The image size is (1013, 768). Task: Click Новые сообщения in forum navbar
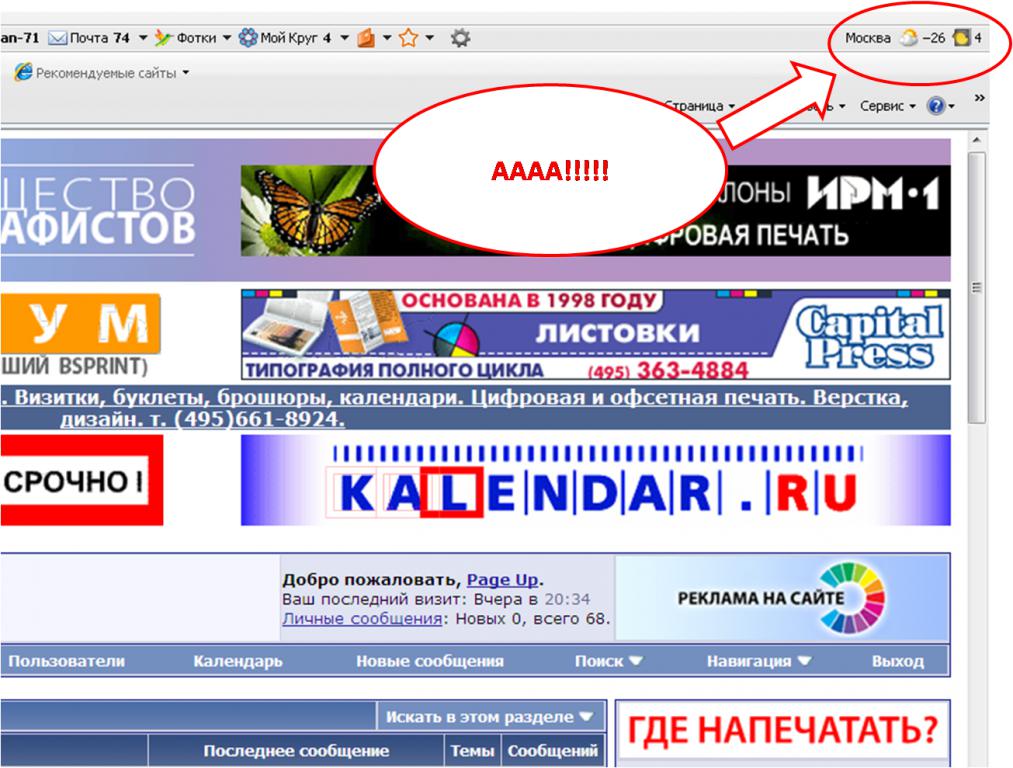click(430, 661)
